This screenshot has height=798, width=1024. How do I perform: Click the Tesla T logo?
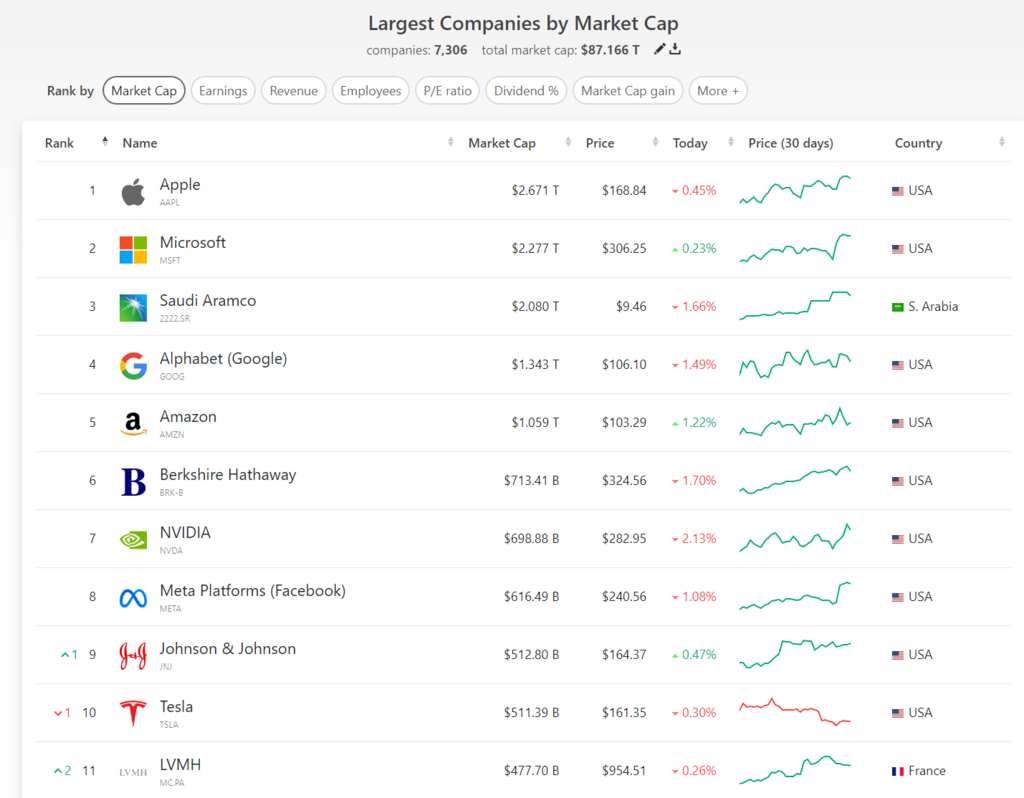click(133, 713)
